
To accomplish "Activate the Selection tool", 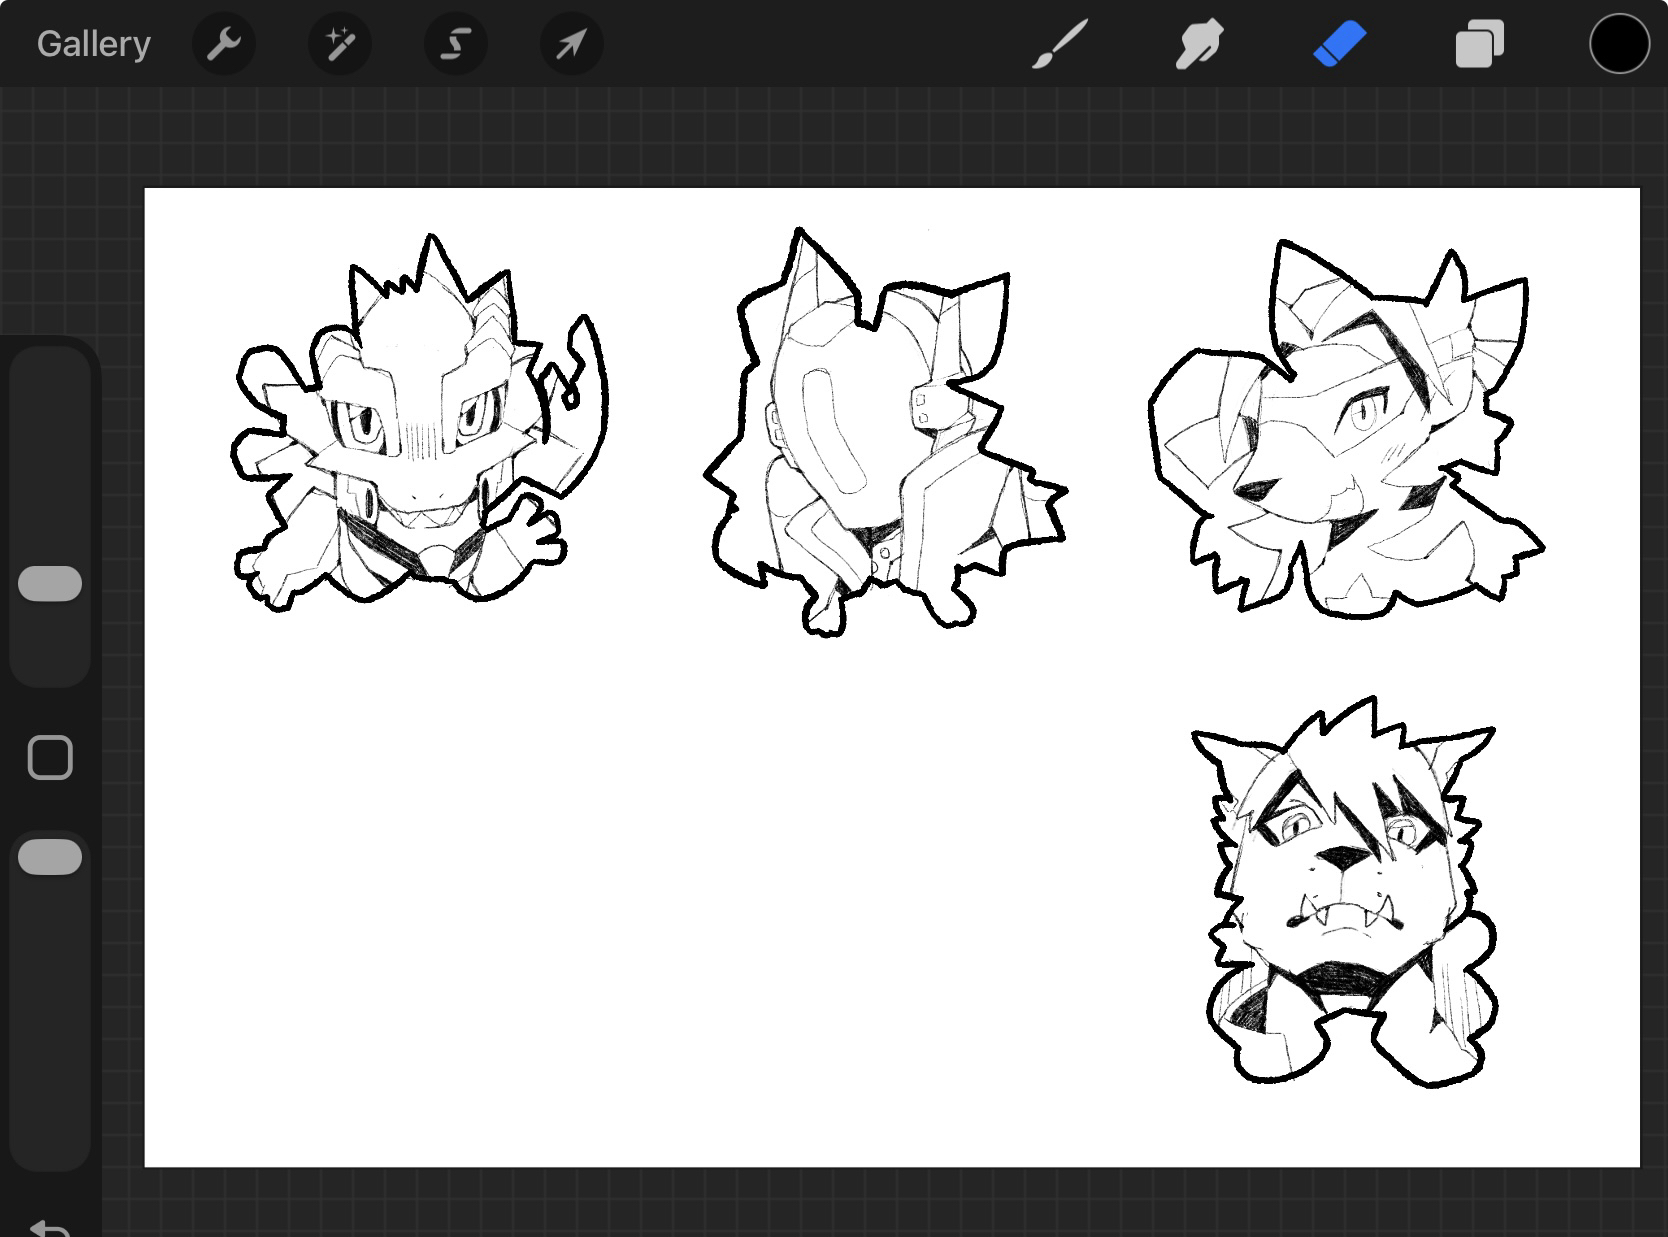I will [456, 44].
